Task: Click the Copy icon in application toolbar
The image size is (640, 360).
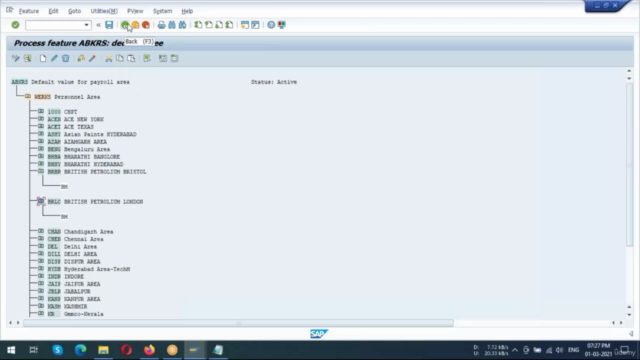Action: pyautogui.click(x=120, y=58)
